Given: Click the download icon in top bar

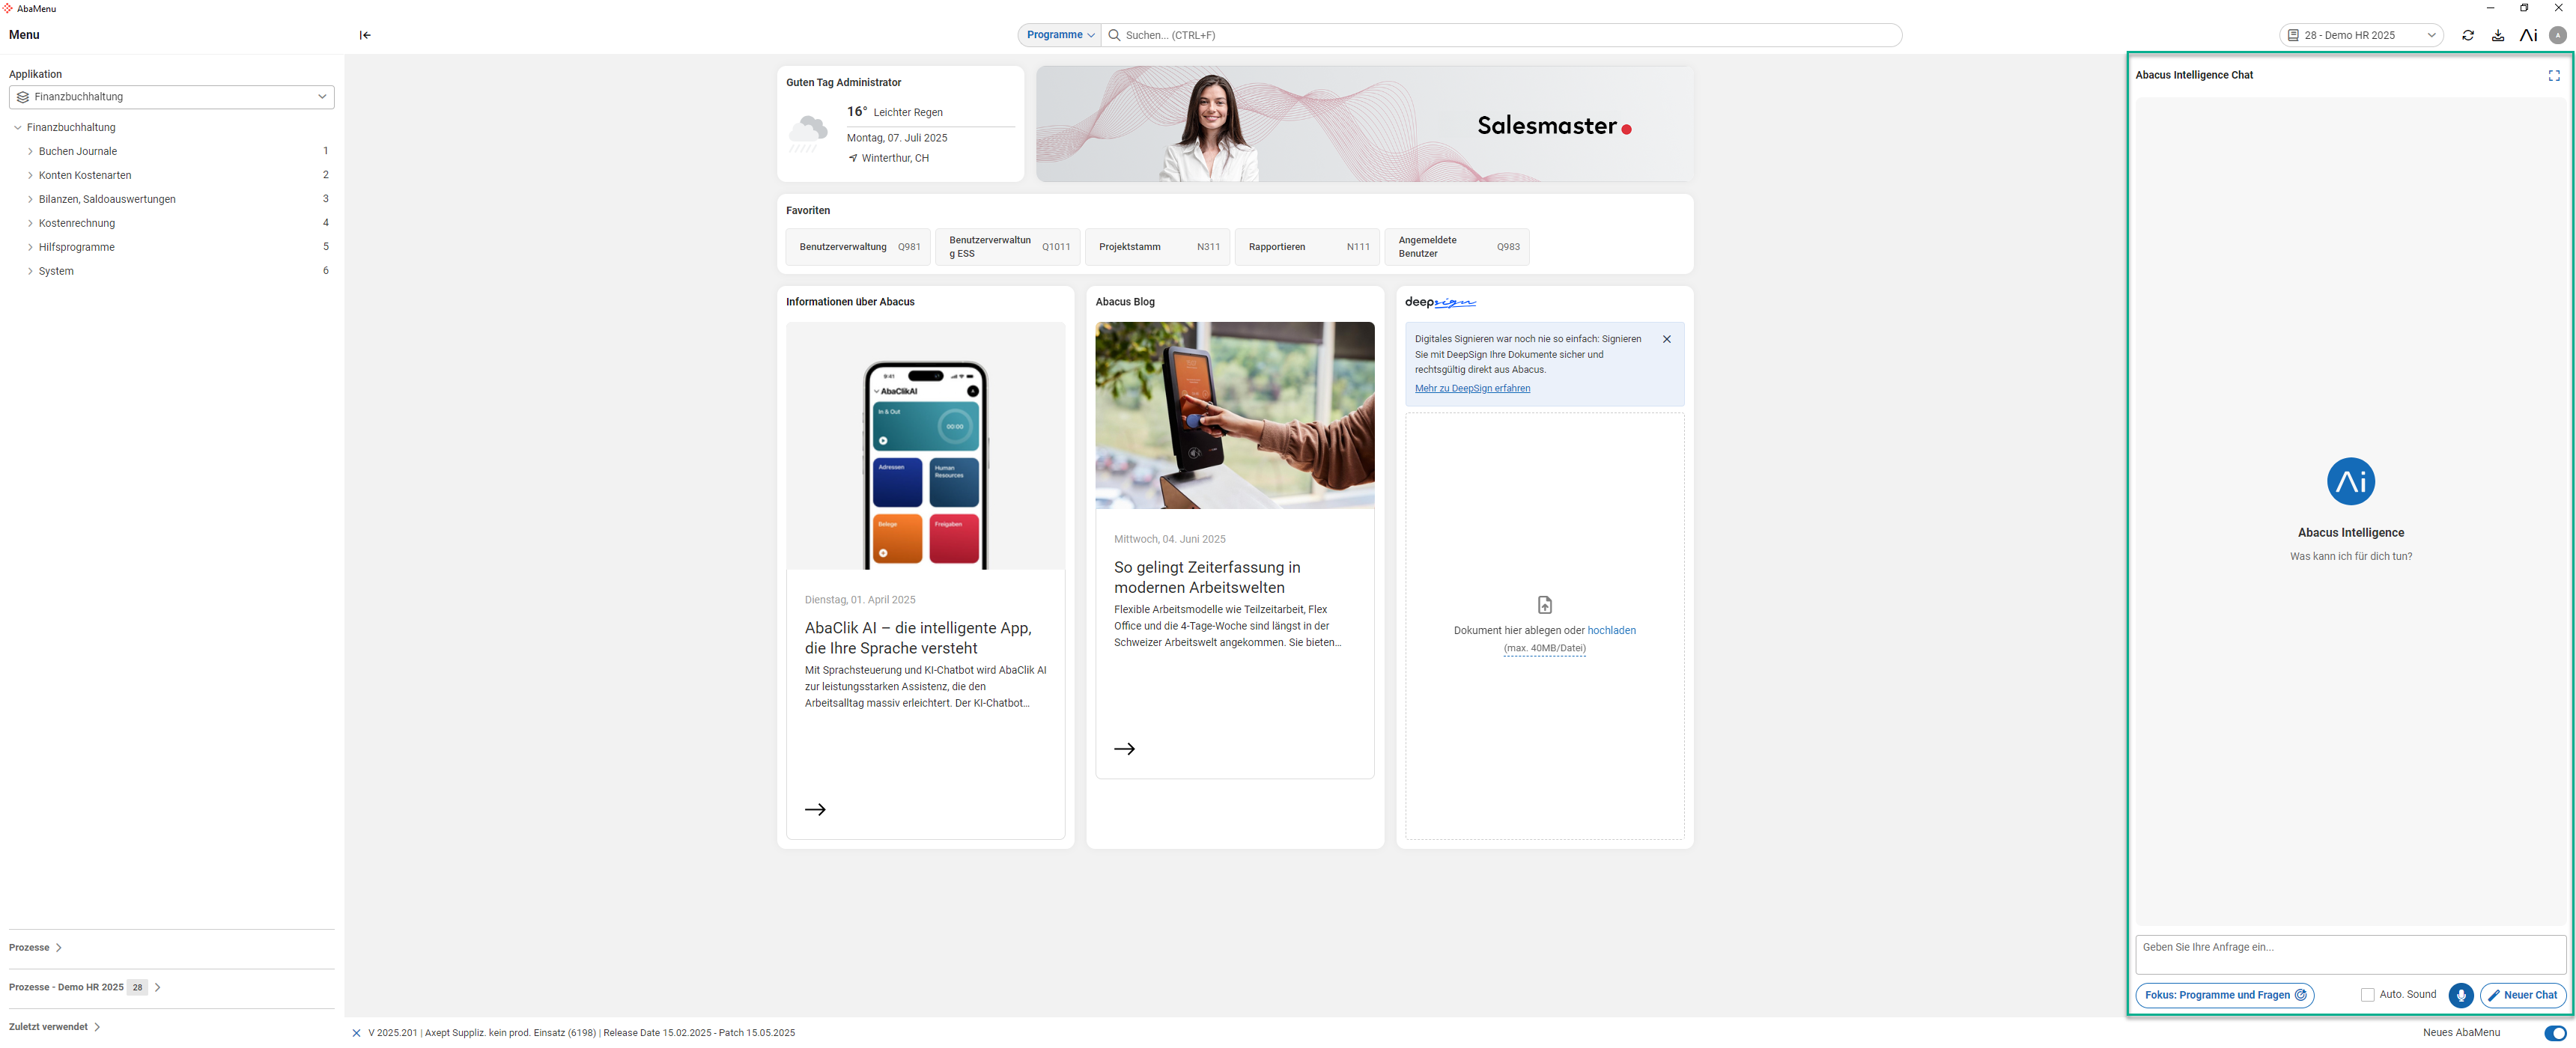Looking at the screenshot, I should coord(2497,35).
